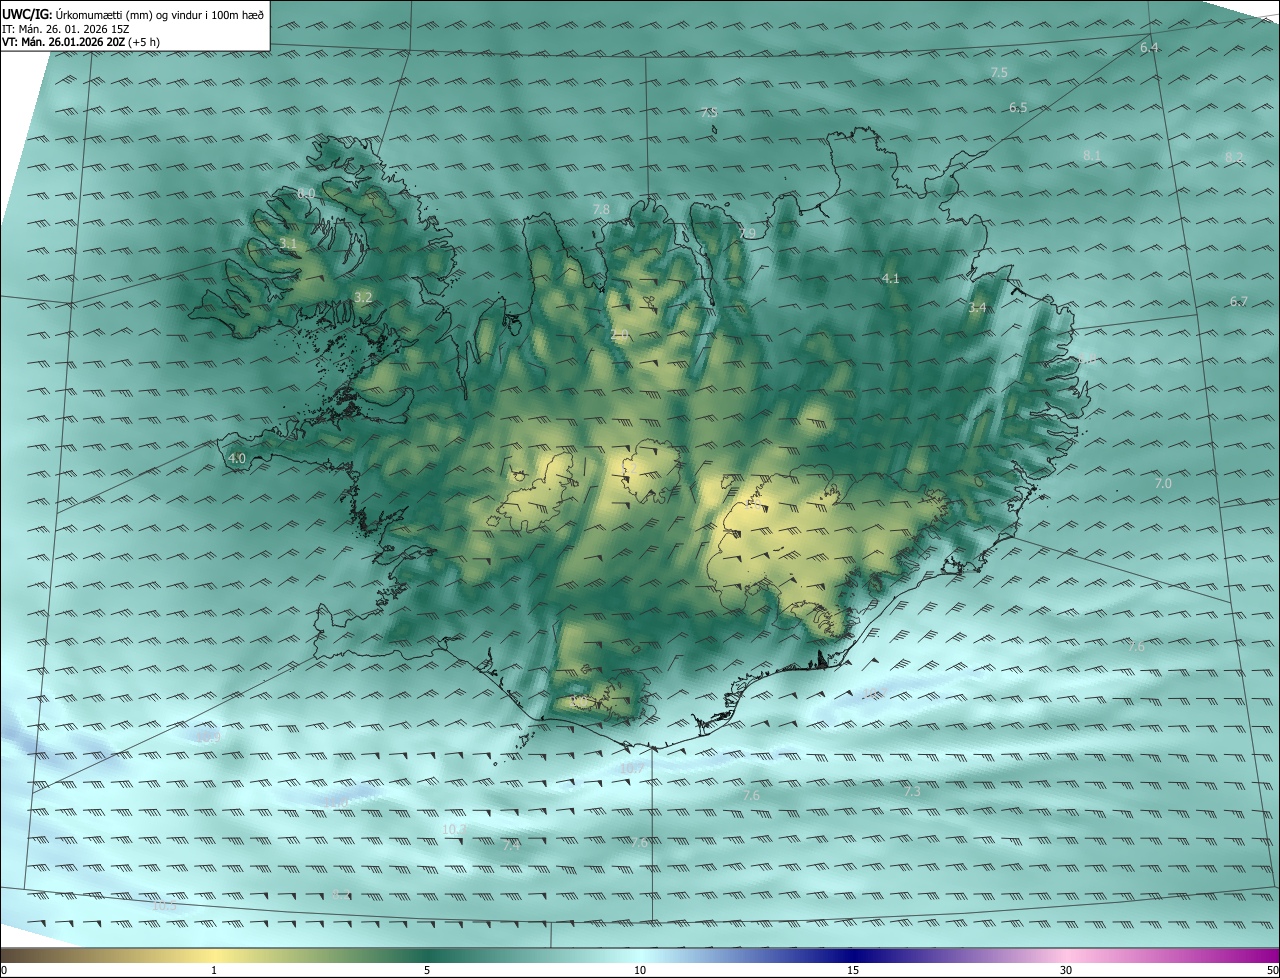Click the color scale label 30
Image resolution: width=1280 pixels, height=978 pixels.
click(x=1066, y=970)
